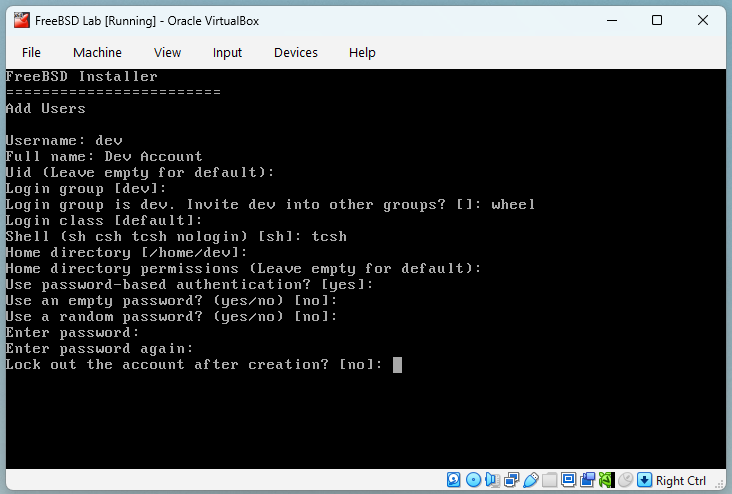Maximize the VirtualBox window
This screenshot has height=494, width=732.
[x=657, y=20]
